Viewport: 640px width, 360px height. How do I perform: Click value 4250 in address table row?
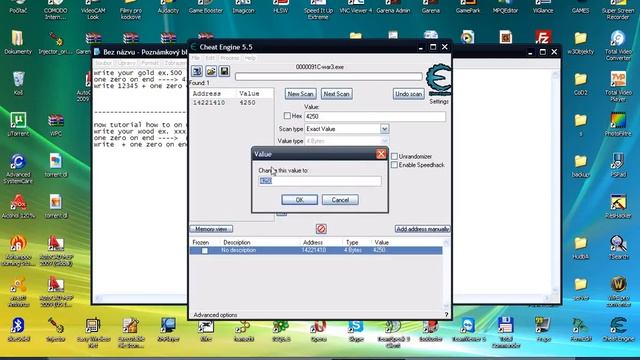[x=379, y=250]
